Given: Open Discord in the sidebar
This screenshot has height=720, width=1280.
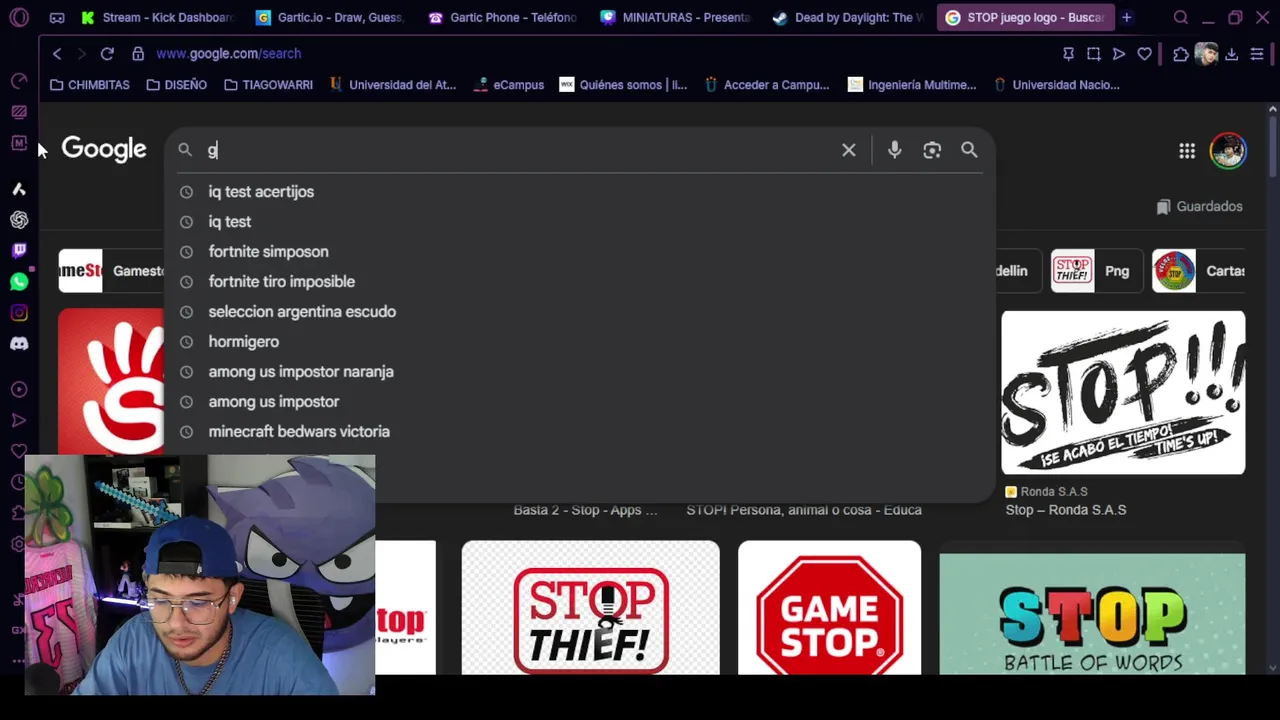Looking at the screenshot, I should click(x=19, y=344).
